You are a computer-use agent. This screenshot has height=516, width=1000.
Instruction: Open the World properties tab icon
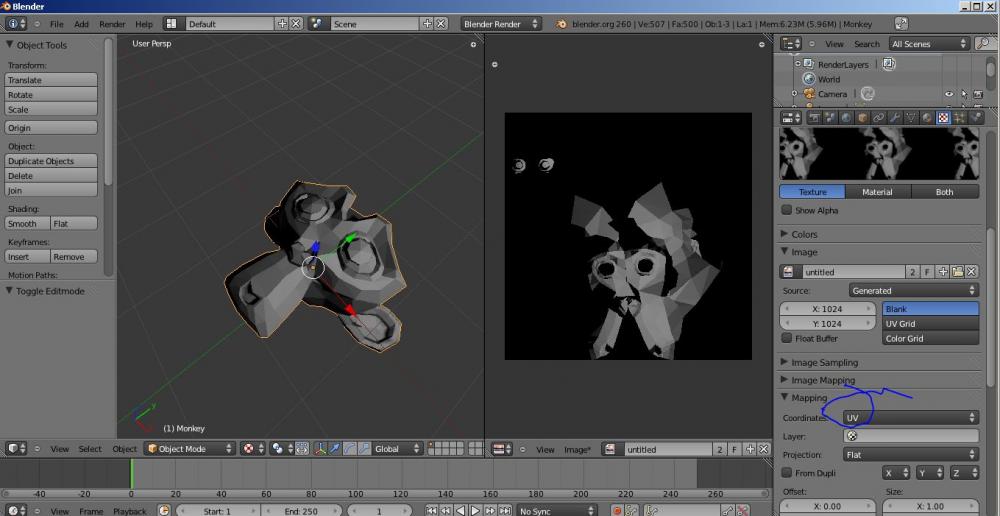846,118
